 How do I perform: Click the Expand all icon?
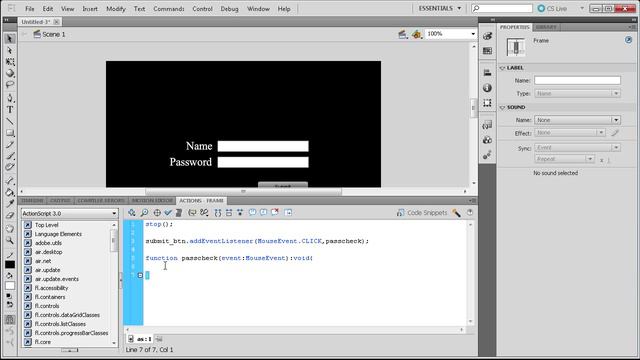pos(240,212)
